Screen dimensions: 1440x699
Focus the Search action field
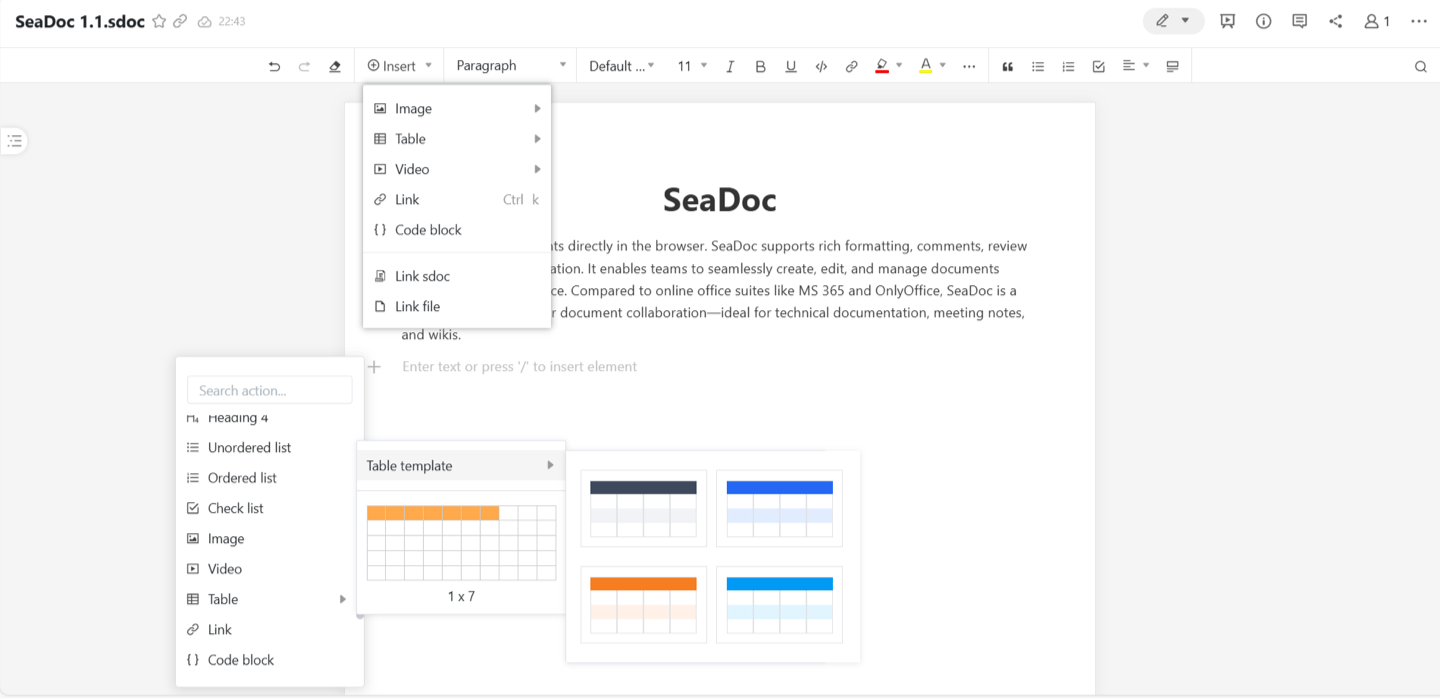tap(270, 391)
